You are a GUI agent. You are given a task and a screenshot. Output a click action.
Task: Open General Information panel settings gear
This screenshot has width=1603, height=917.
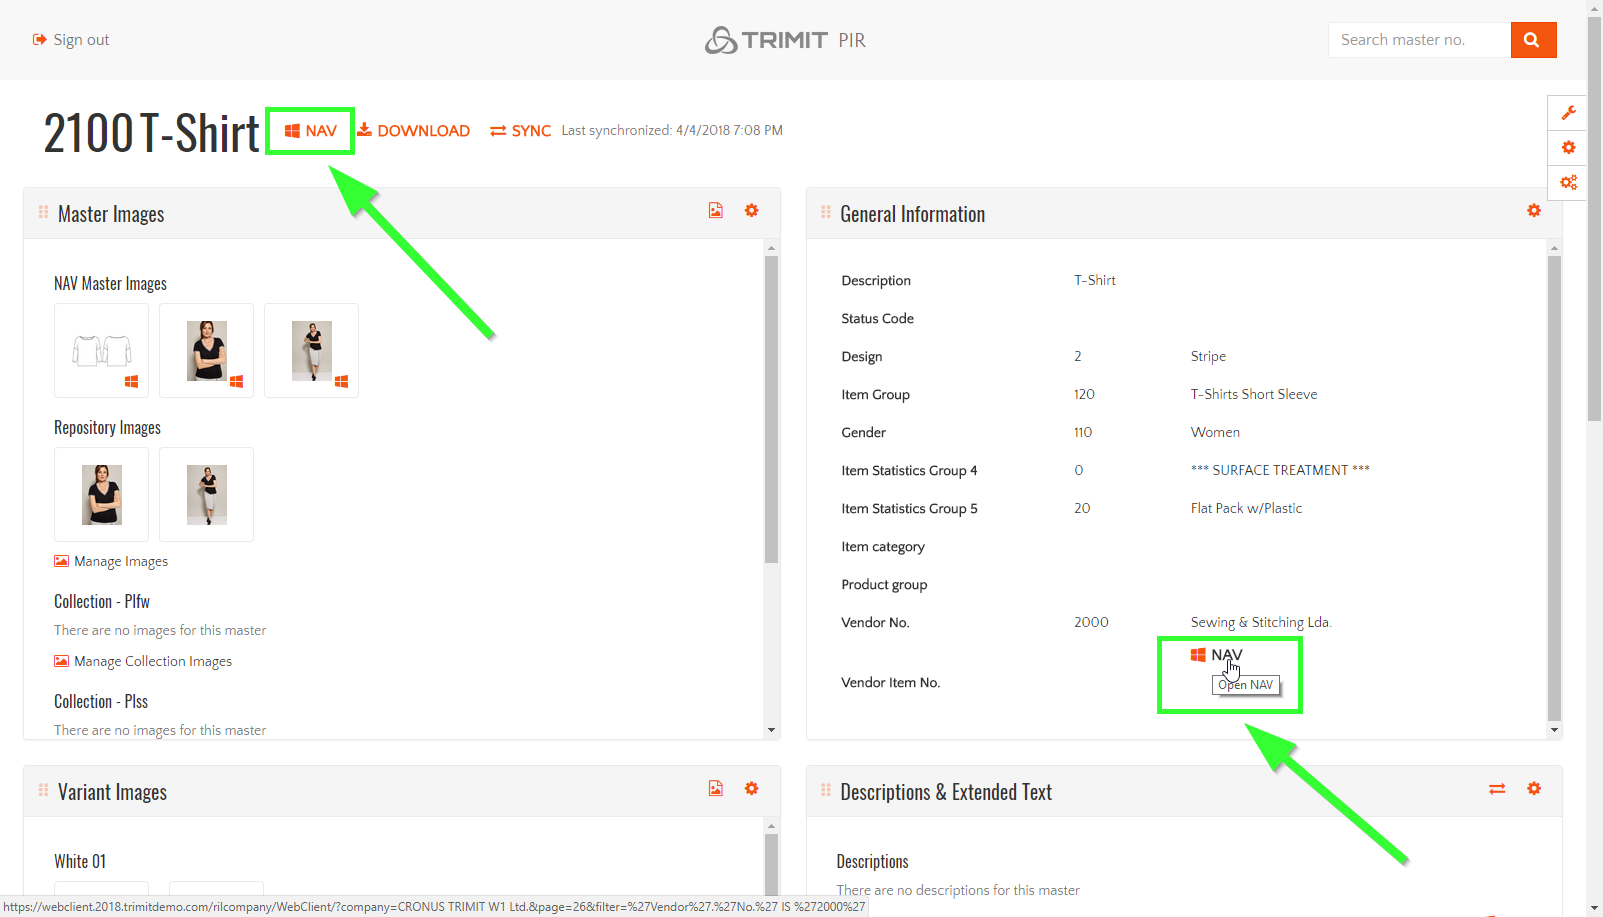click(x=1534, y=211)
